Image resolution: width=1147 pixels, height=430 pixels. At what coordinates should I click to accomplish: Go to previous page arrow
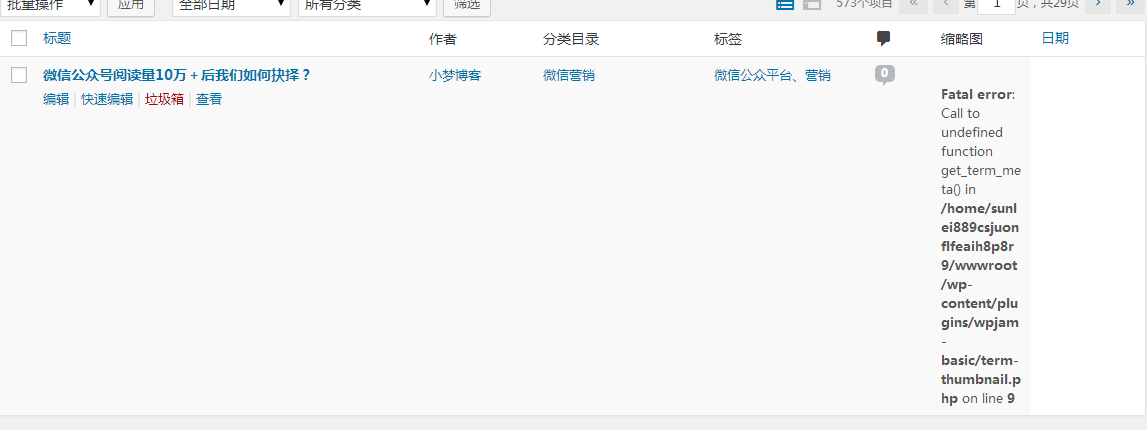(946, 5)
